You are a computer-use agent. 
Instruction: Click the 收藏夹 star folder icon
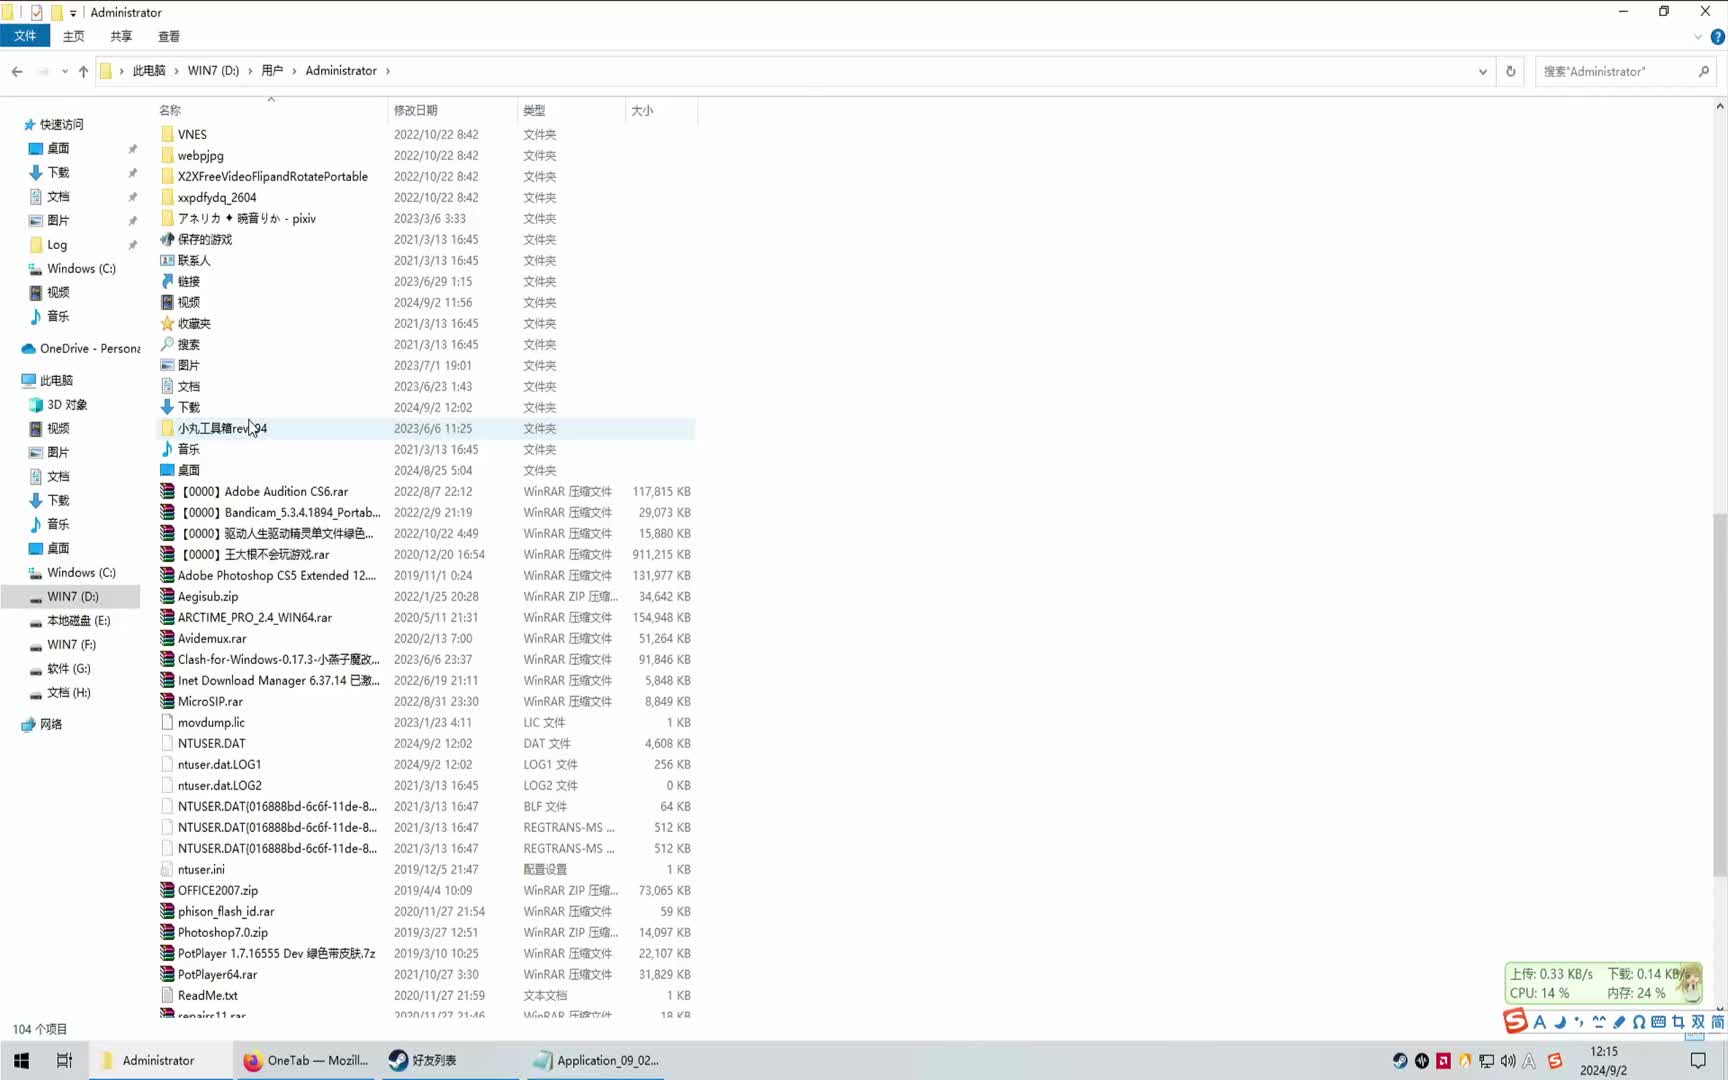point(167,323)
